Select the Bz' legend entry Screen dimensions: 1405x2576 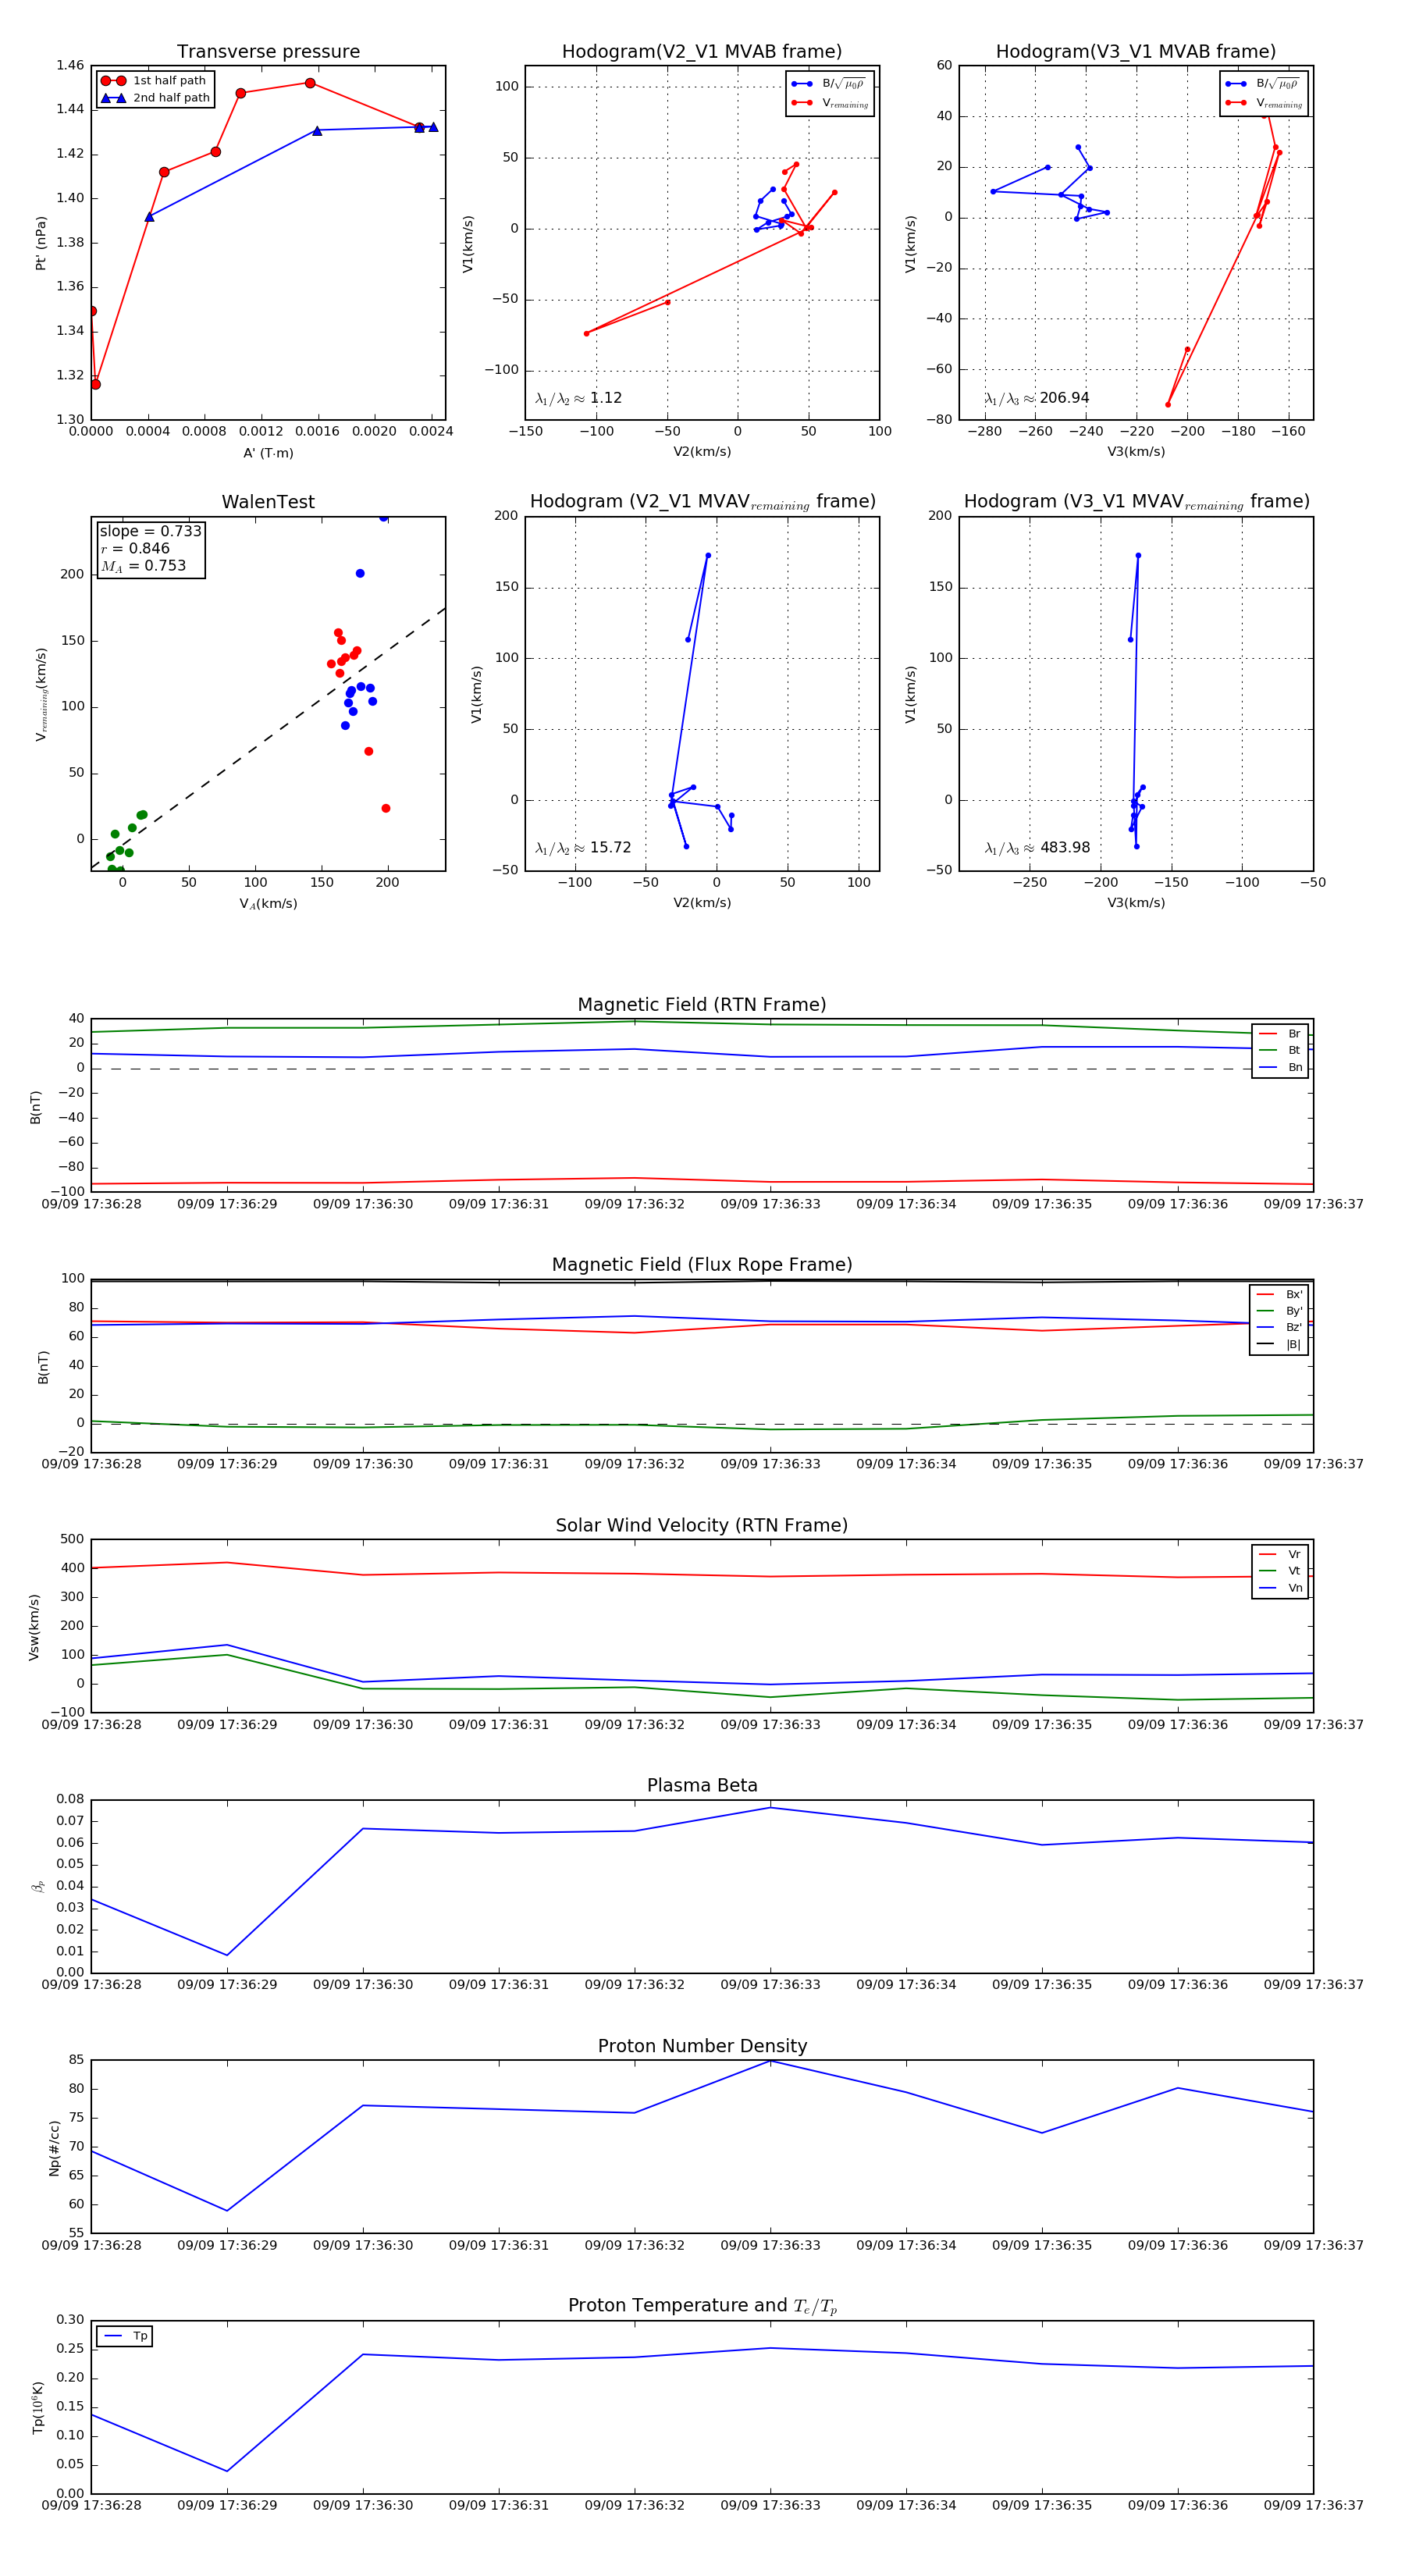tap(1279, 1327)
